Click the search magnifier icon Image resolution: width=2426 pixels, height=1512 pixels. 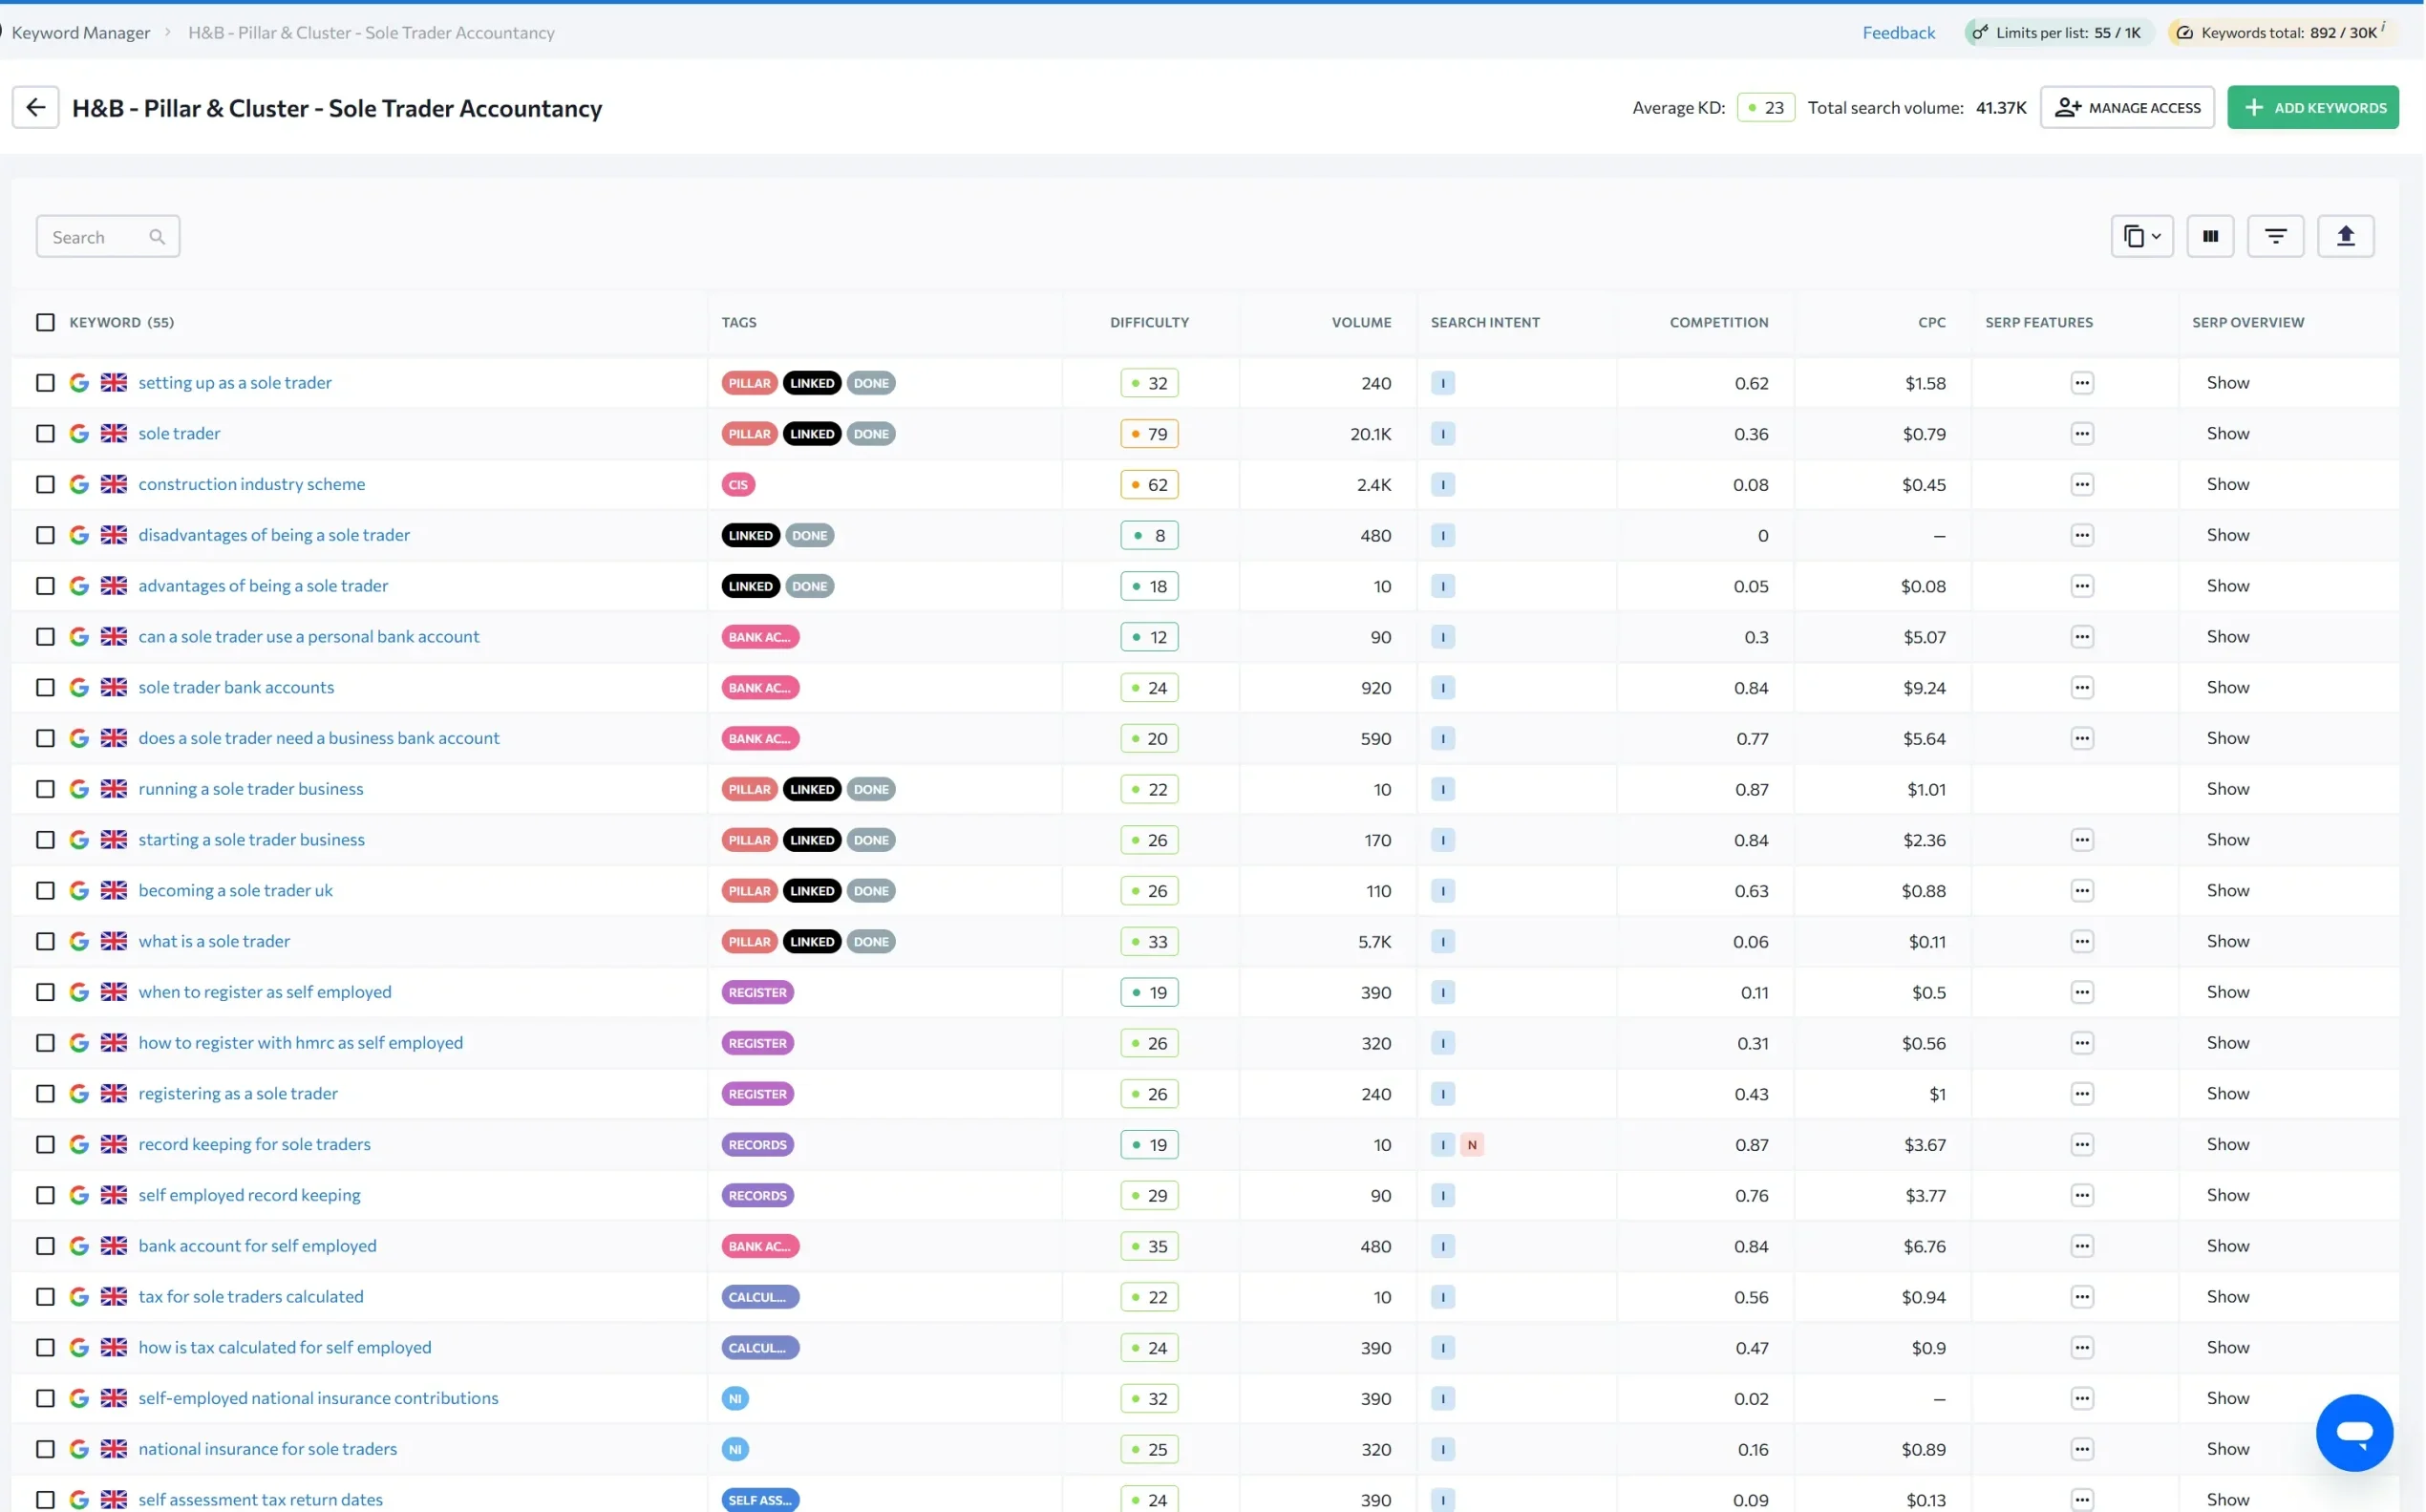157,237
